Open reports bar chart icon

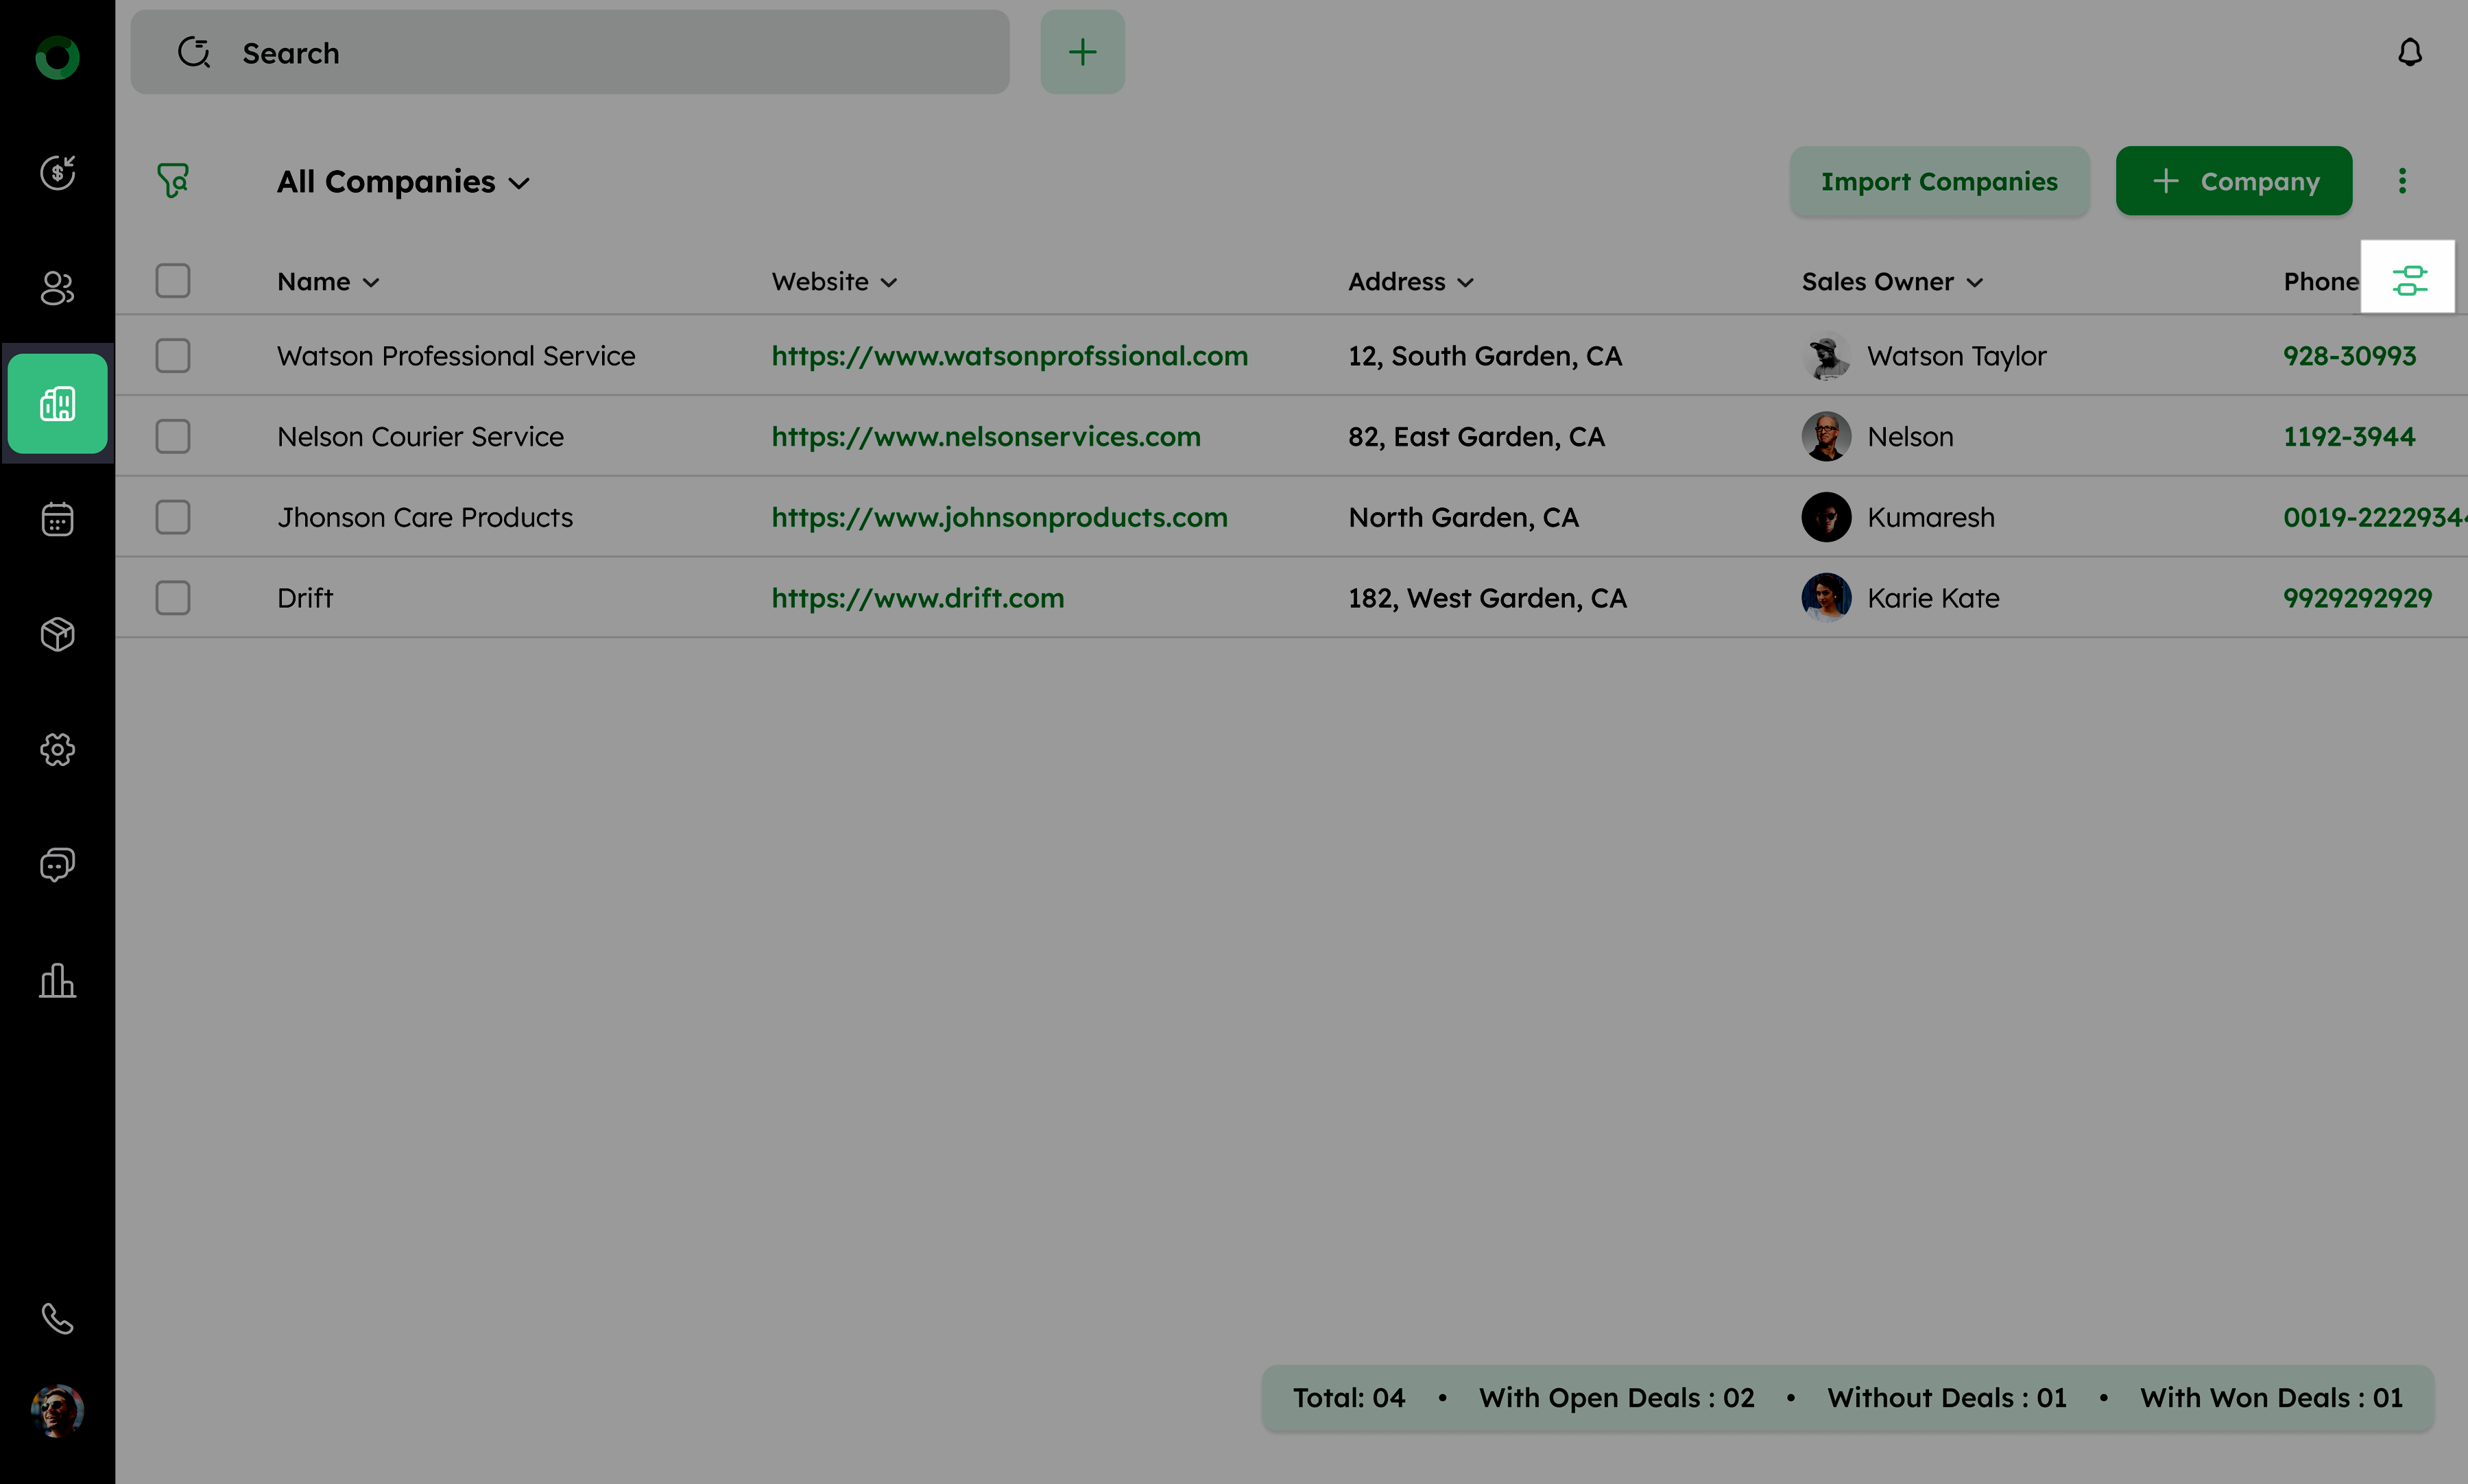[x=57, y=980]
